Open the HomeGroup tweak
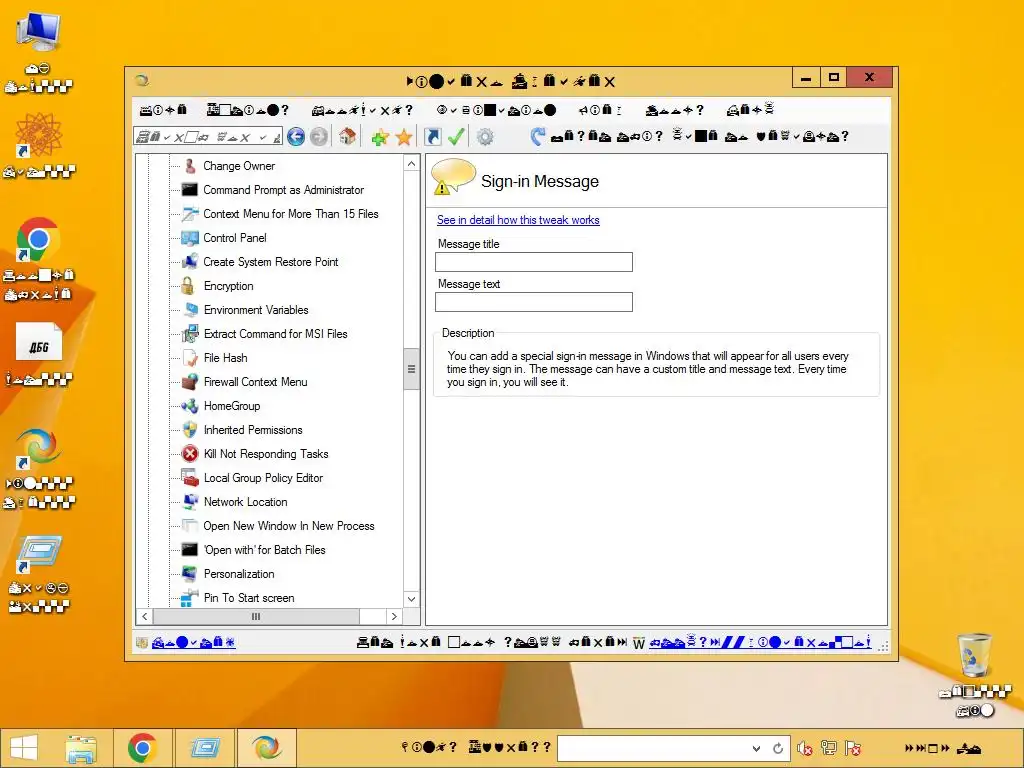This screenshot has height=768, width=1024. pos(232,406)
